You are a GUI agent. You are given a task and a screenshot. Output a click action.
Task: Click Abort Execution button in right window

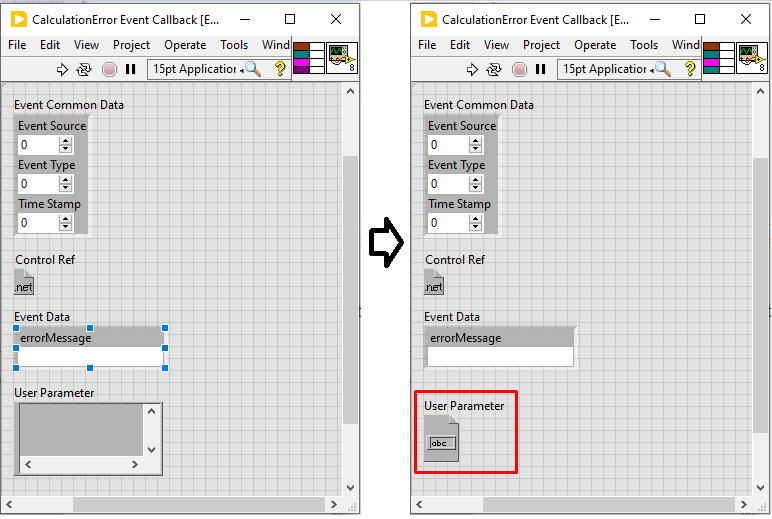pyautogui.click(x=519, y=69)
